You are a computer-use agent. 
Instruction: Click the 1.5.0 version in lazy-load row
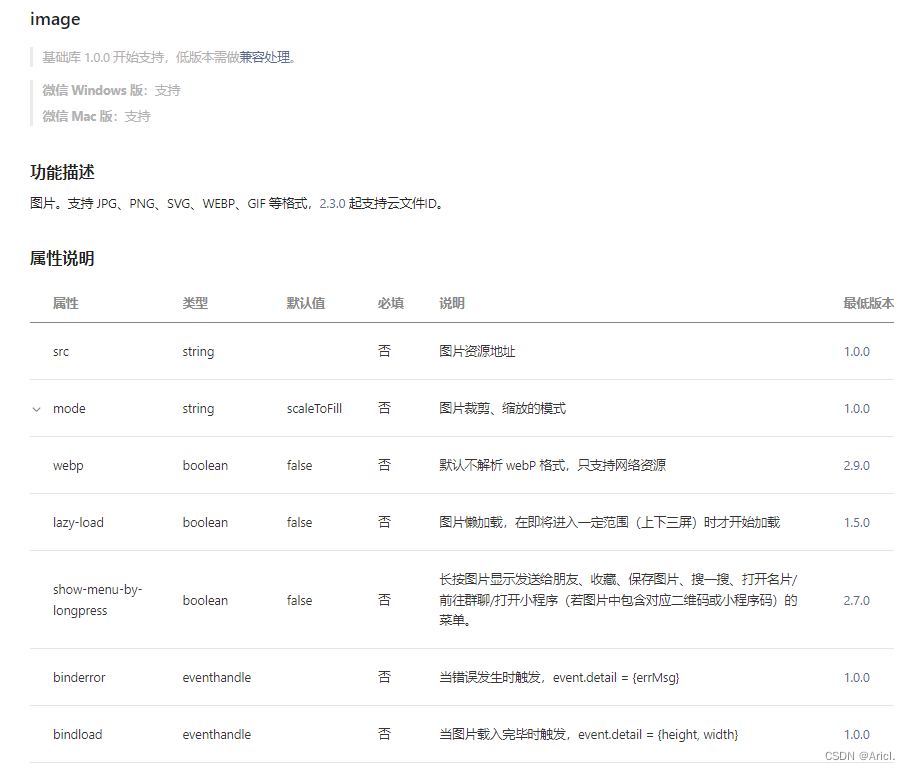[857, 522]
